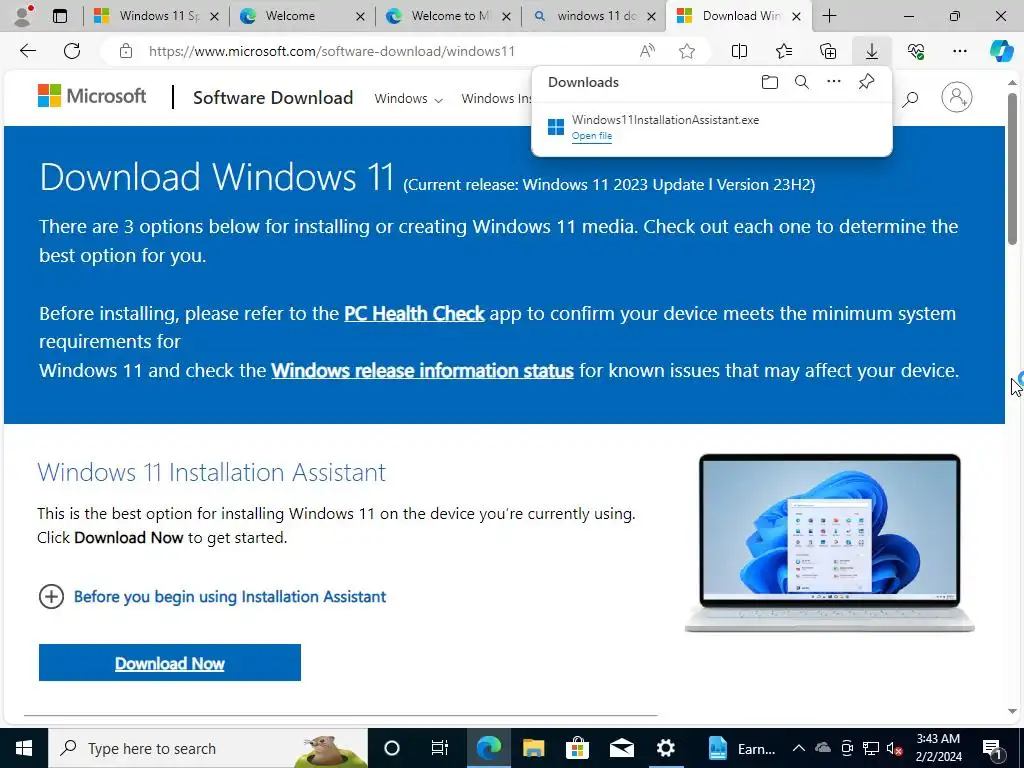Open Windows release information status link
The height and width of the screenshot is (768, 1024).
click(x=423, y=370)
